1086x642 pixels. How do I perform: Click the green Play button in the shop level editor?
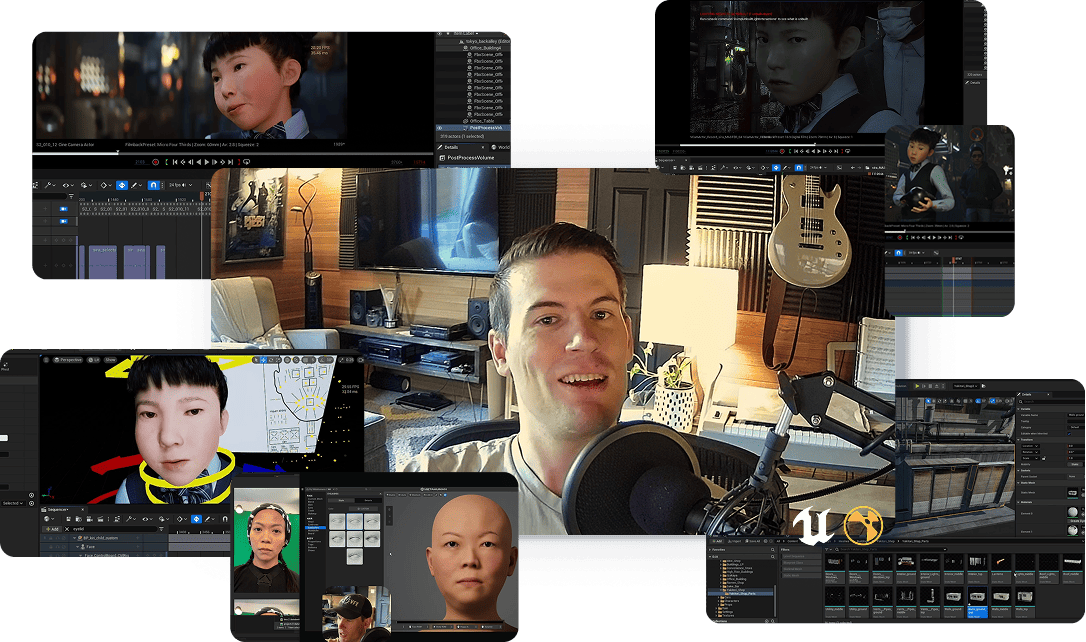click(917, 386)
